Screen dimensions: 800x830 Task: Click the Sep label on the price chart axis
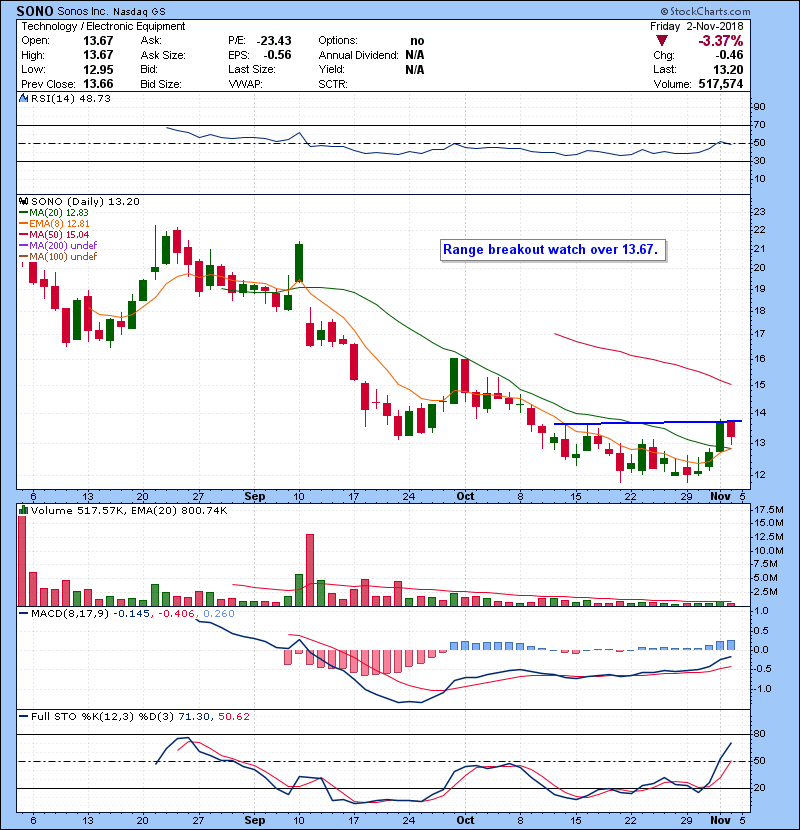255,497
